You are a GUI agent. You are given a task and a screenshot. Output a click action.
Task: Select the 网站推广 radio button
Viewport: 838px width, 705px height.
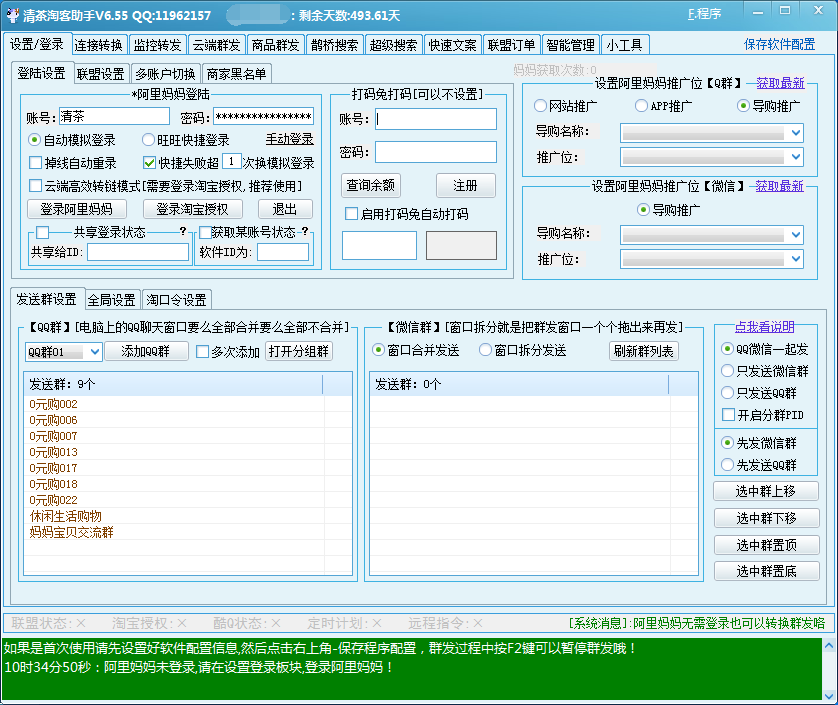(540, 106)
